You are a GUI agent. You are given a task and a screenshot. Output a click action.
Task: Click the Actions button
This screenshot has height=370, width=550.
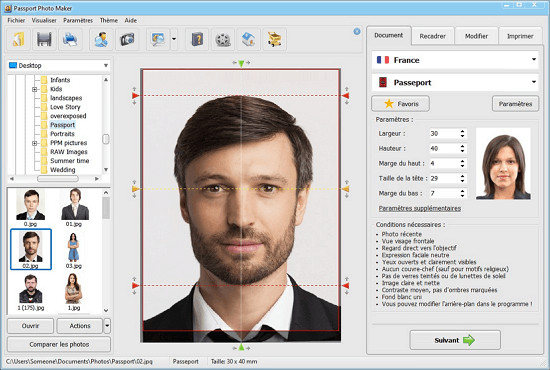point(80,326)
